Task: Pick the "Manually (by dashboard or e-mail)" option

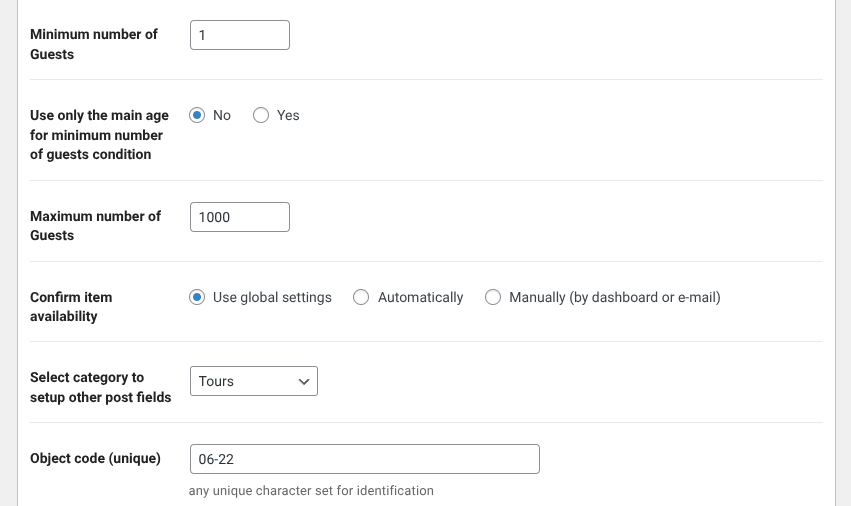Action: click(x=493, y=297)
